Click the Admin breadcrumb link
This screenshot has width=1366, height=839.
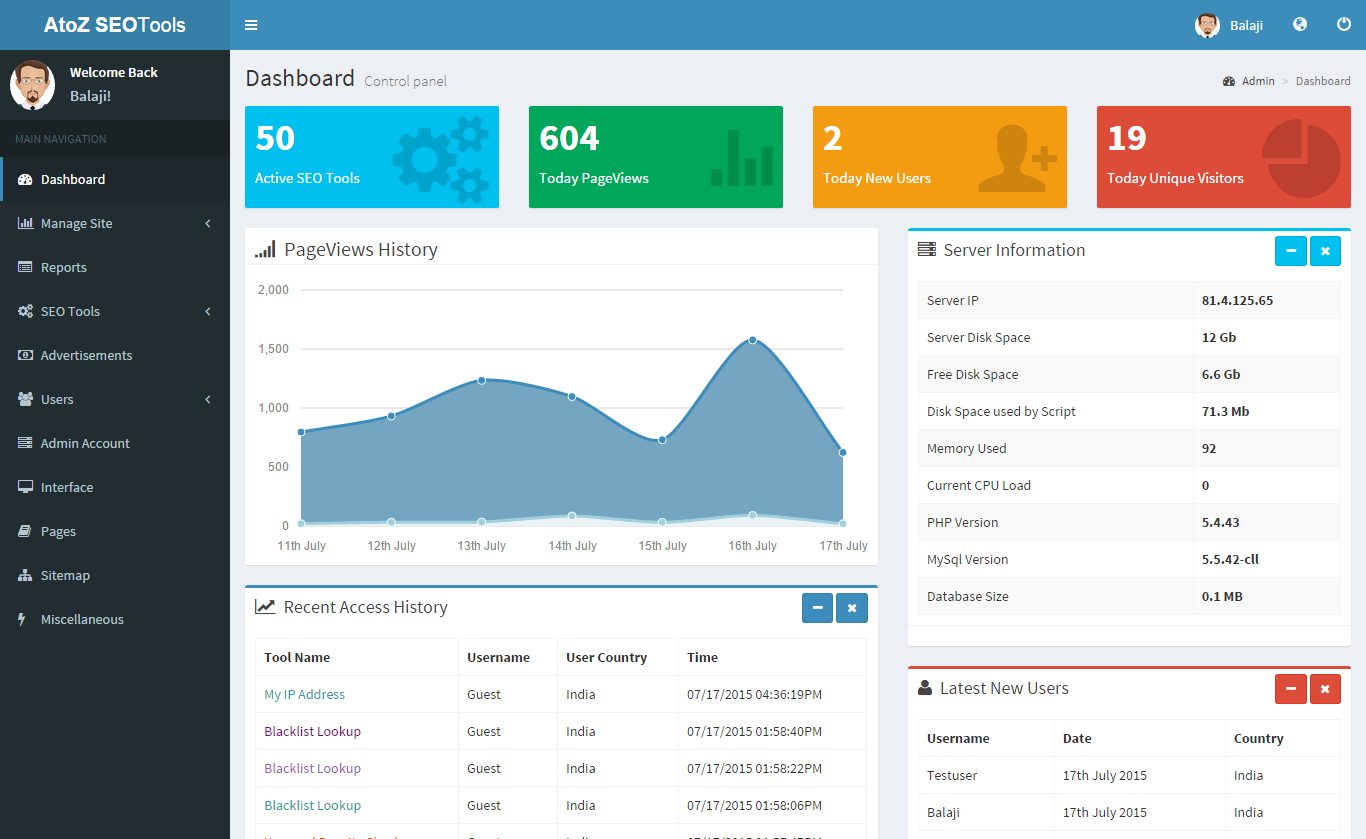1258,81
